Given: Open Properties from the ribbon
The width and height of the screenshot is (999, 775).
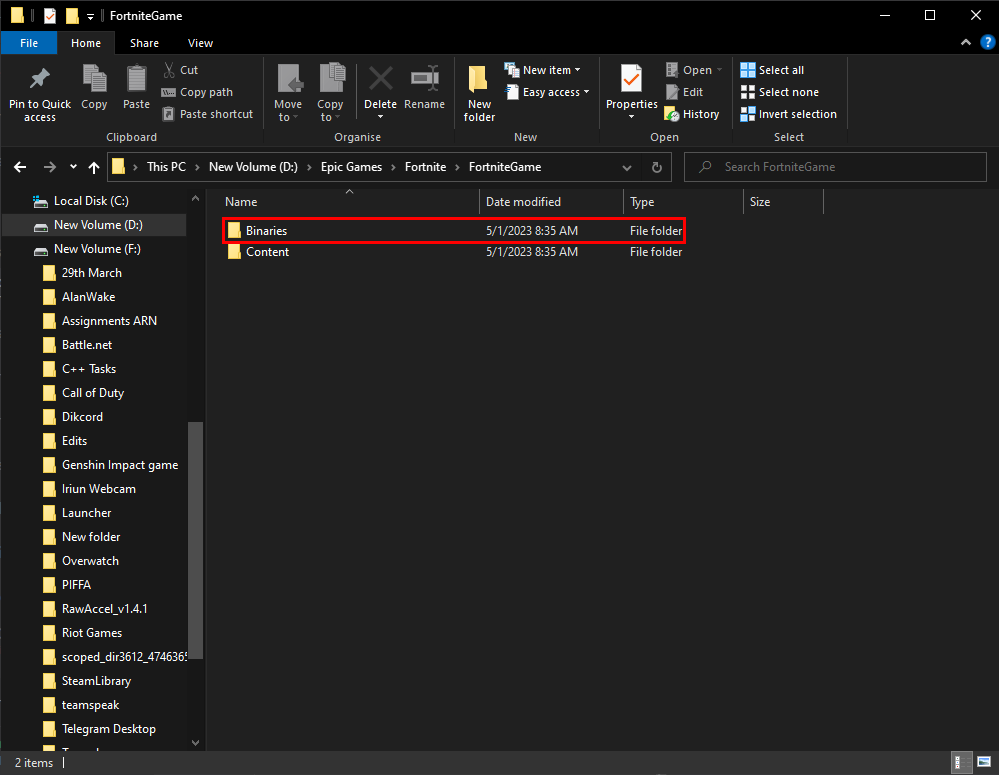Looking at the screenshot, I should click(631, 92).
